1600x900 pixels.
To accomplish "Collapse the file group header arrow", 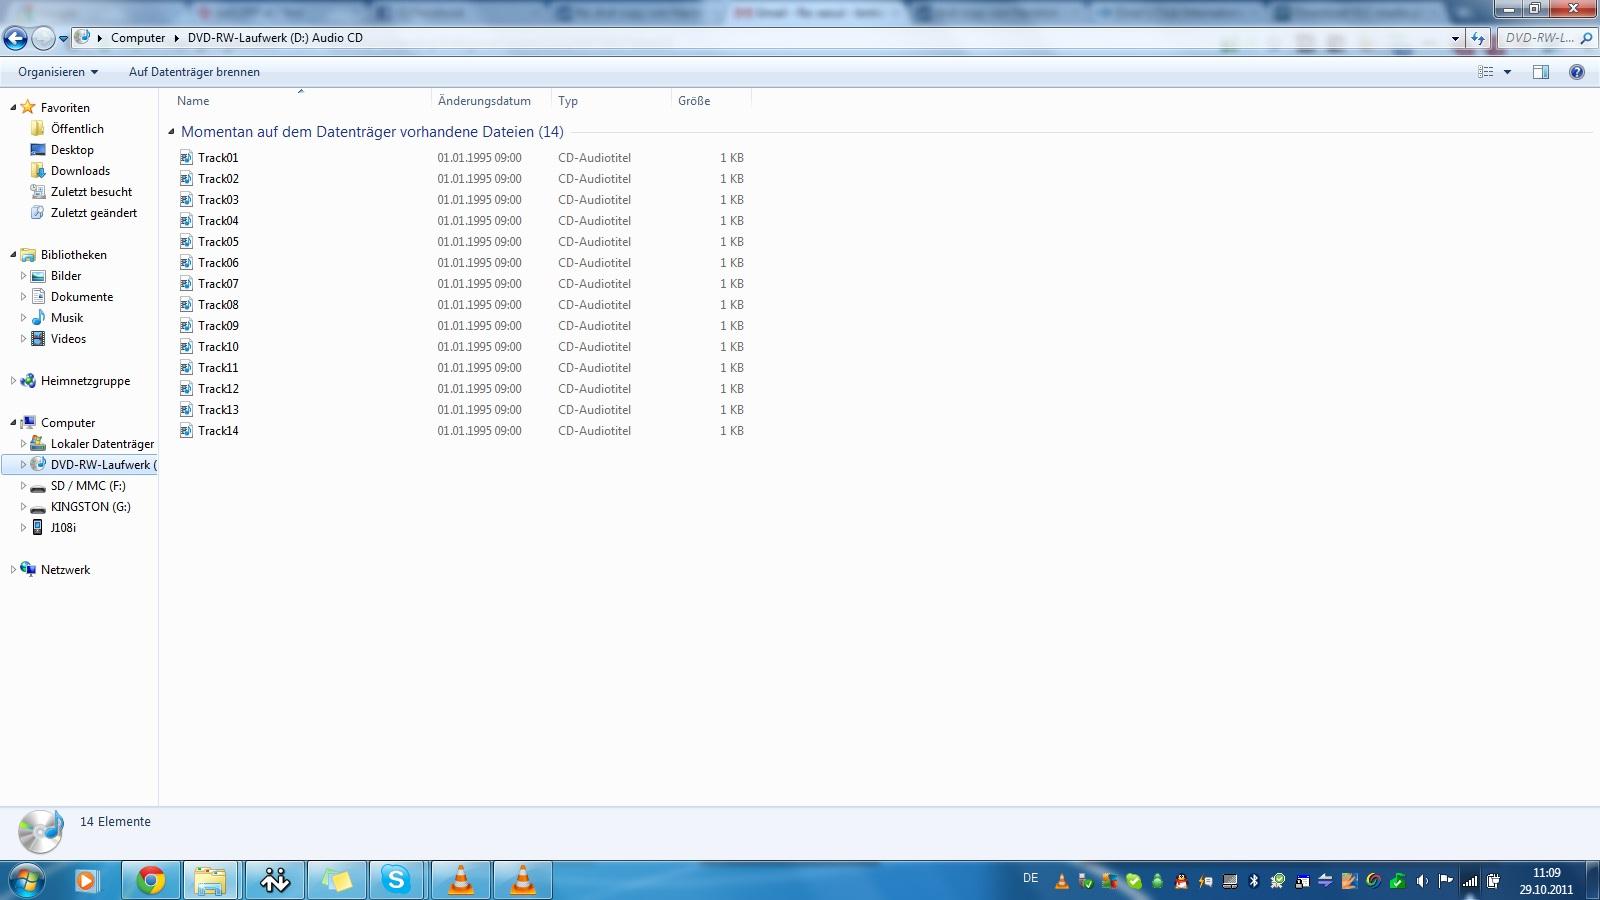I will 171,131.
